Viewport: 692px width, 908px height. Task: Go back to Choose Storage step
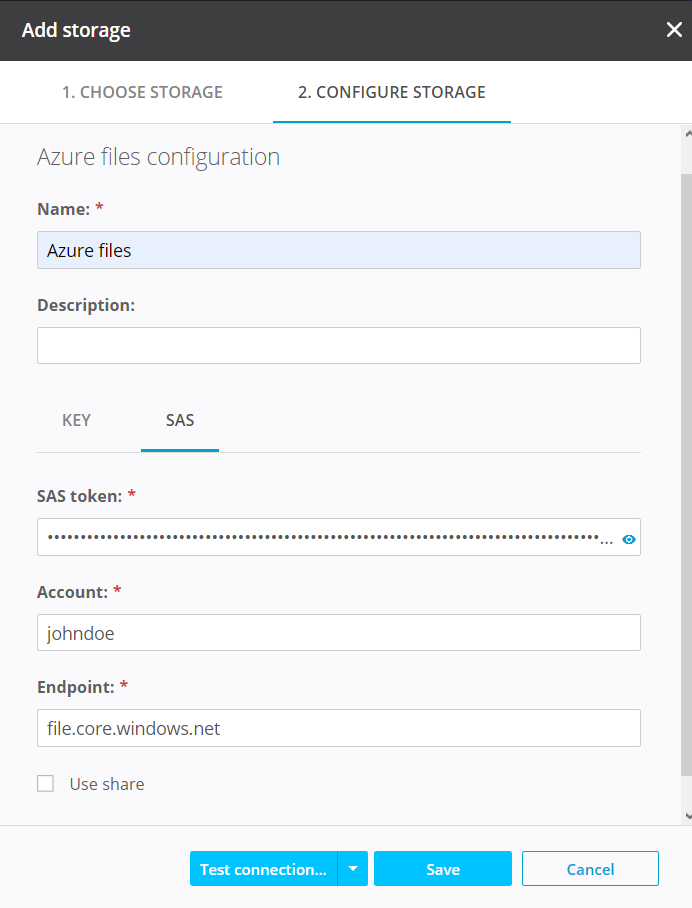pos(142,92)
